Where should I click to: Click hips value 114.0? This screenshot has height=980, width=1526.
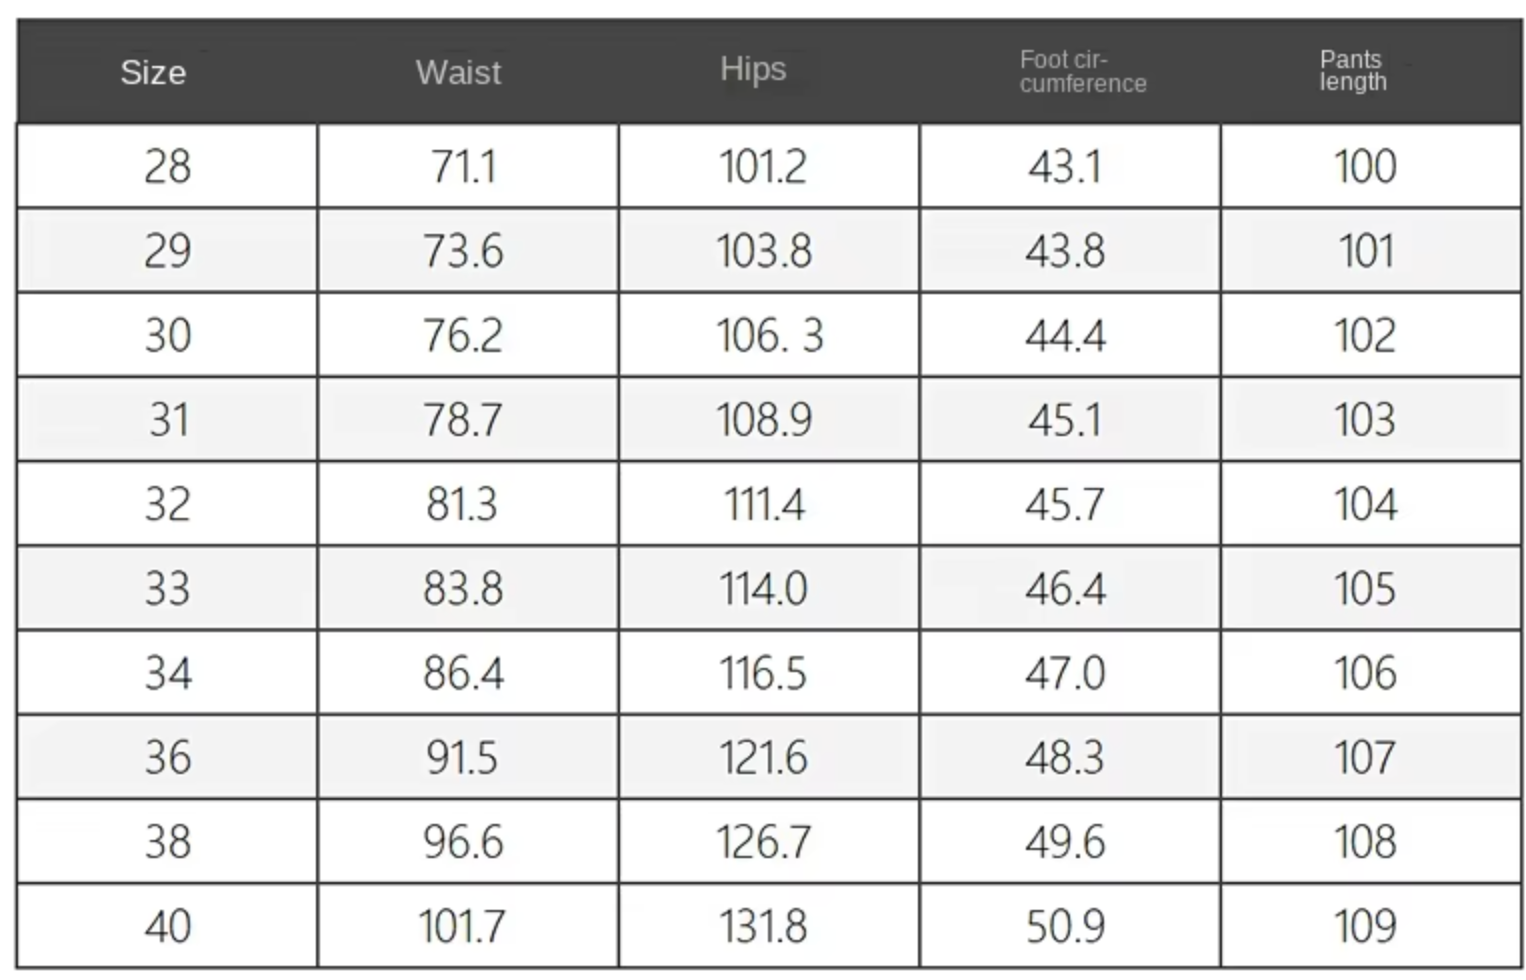click(x=763, y=588)
